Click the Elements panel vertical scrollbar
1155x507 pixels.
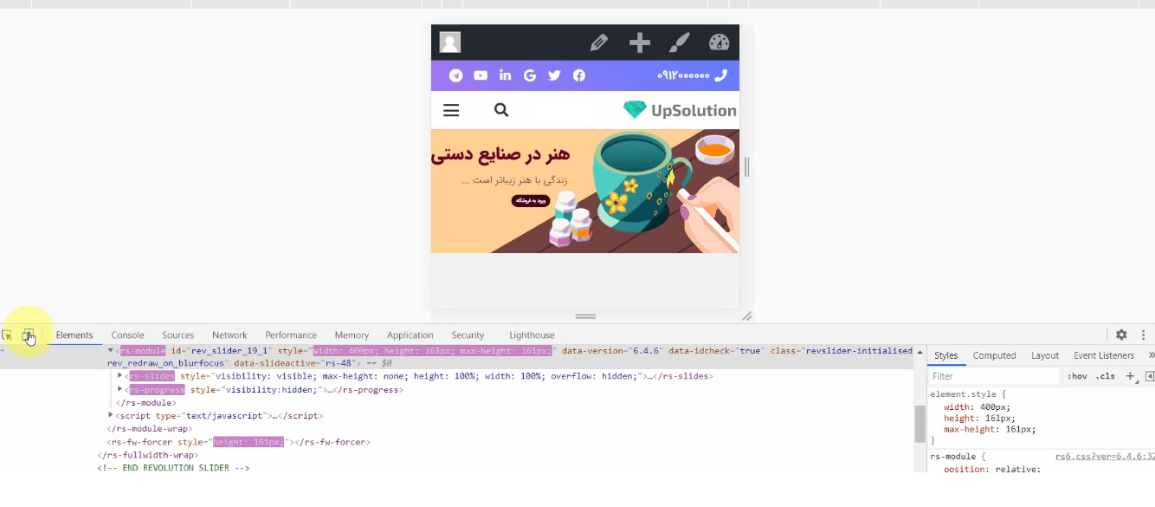point(919,424)
